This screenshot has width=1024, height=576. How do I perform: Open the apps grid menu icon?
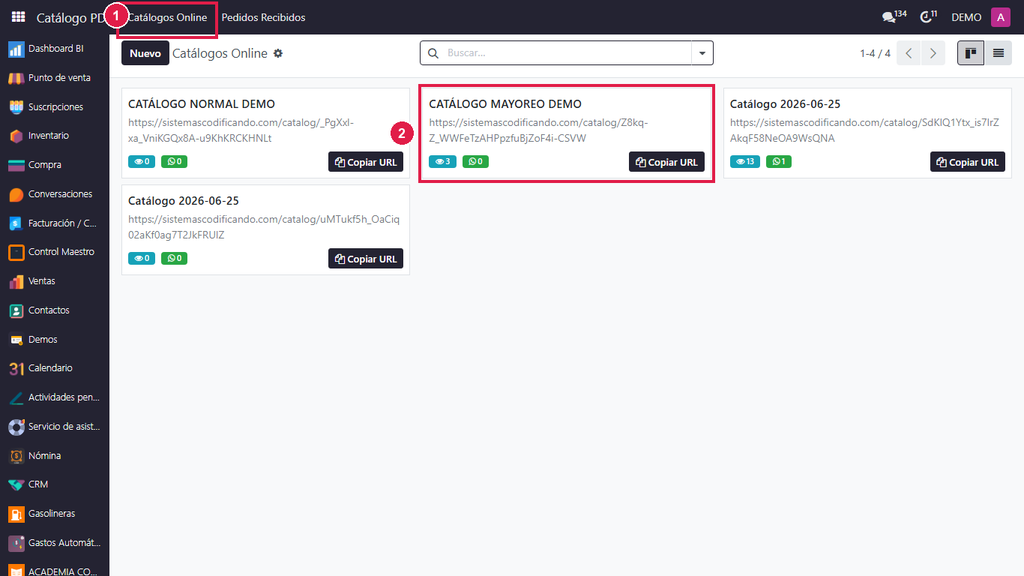[x=18, y=16]
